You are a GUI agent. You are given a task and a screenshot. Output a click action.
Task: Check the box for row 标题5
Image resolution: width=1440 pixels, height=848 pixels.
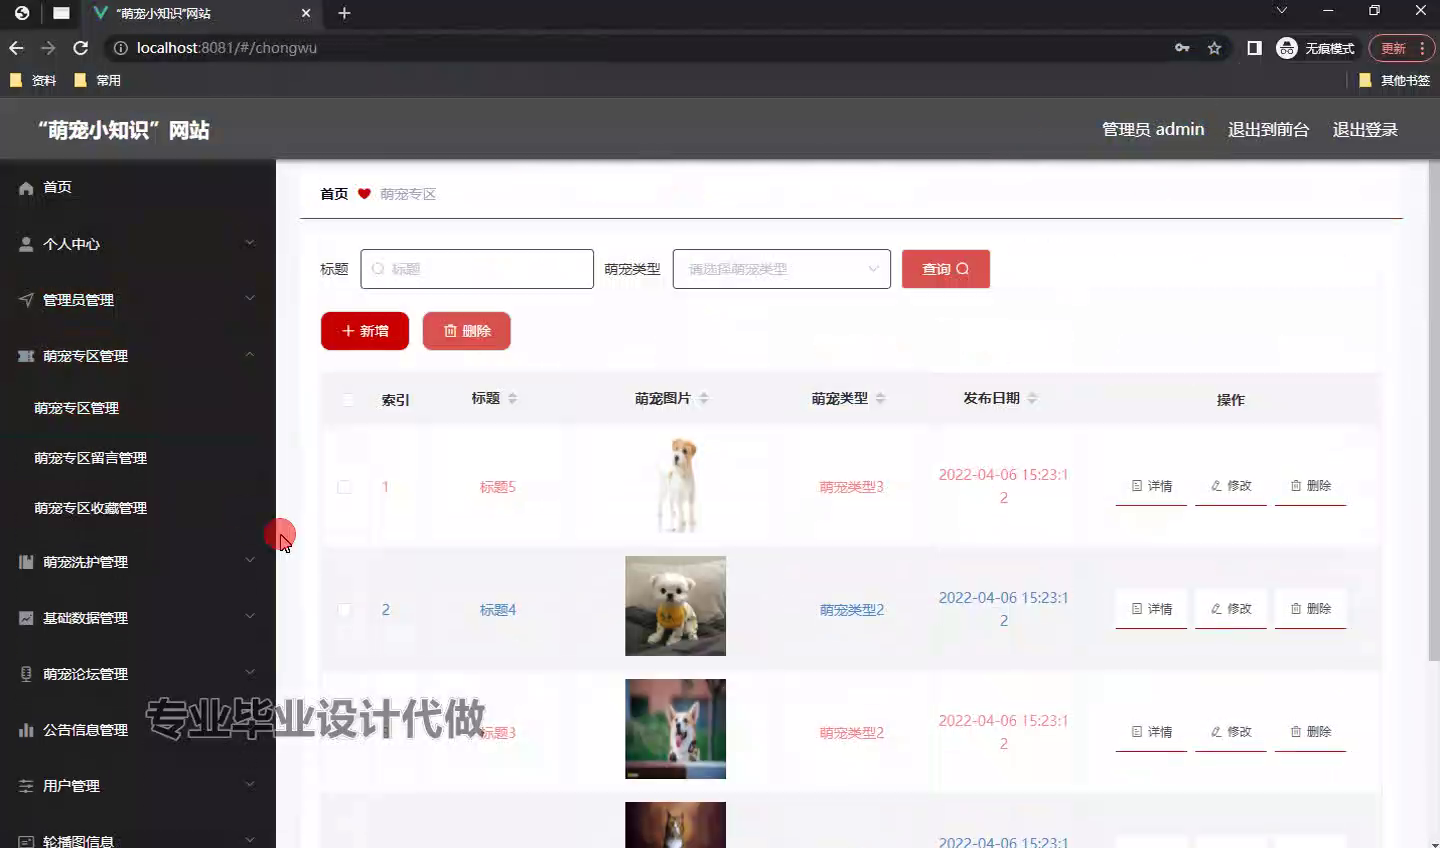click(344, 487)
